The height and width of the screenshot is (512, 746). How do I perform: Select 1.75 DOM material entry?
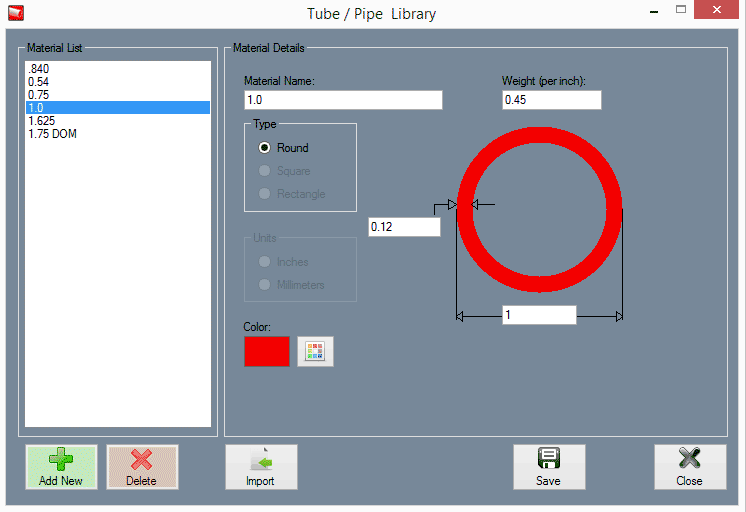tap(52, 133)
